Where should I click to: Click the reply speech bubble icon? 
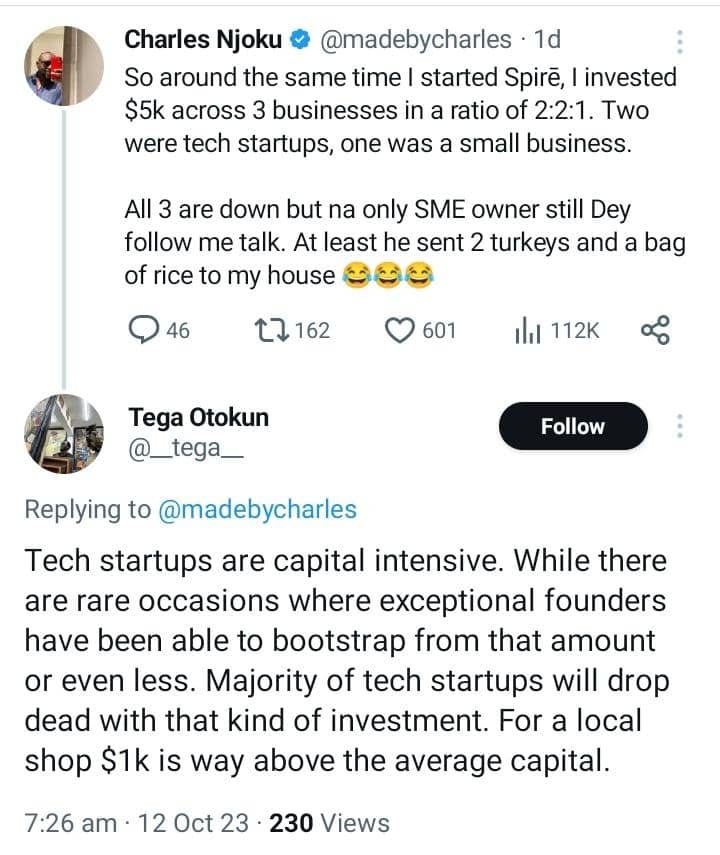pos(146,330)
